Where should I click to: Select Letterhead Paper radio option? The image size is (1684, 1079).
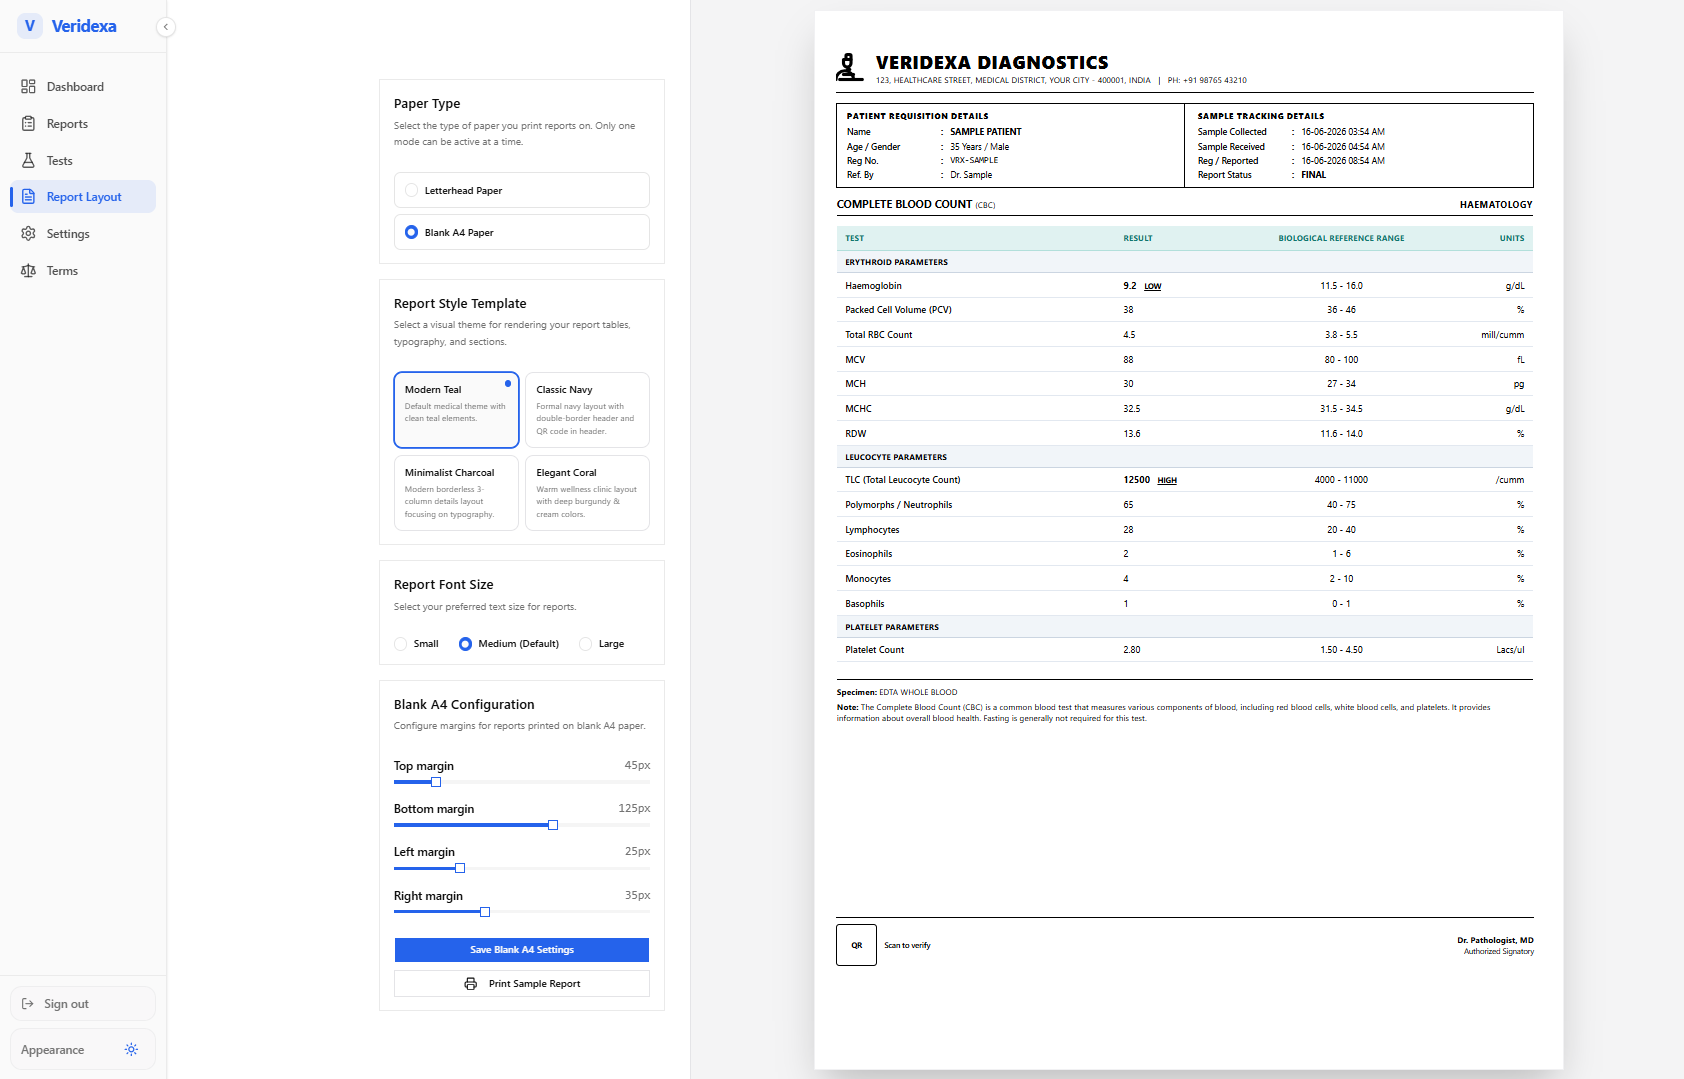coord(522,190)
